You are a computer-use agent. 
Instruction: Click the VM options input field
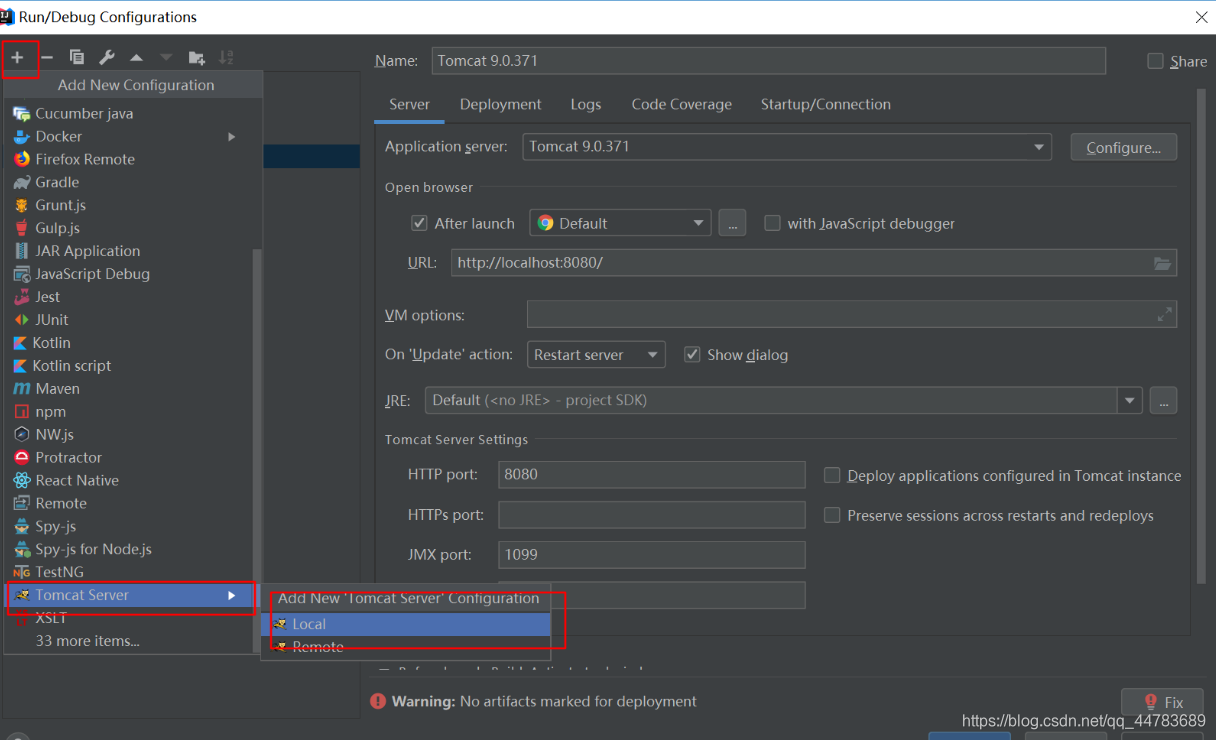[852, 315]
